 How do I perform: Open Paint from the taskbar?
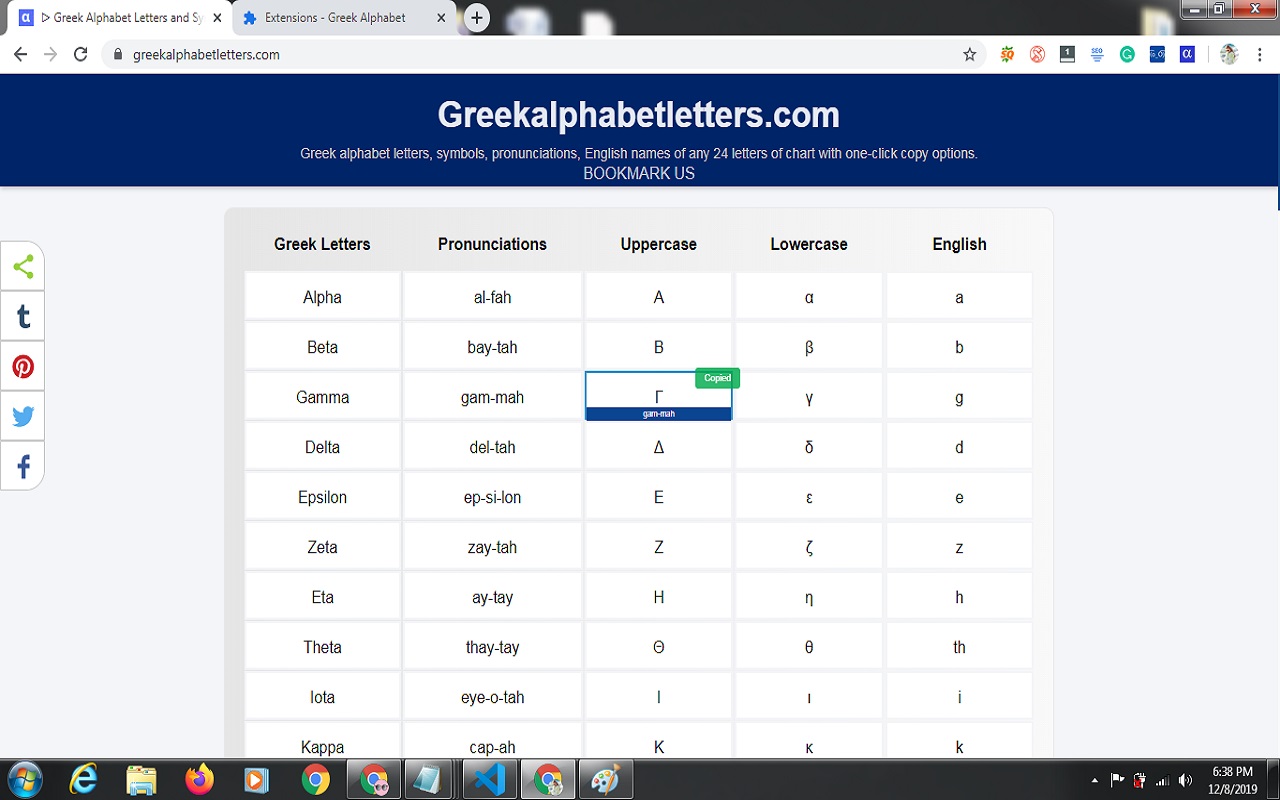tap(606, 780)
